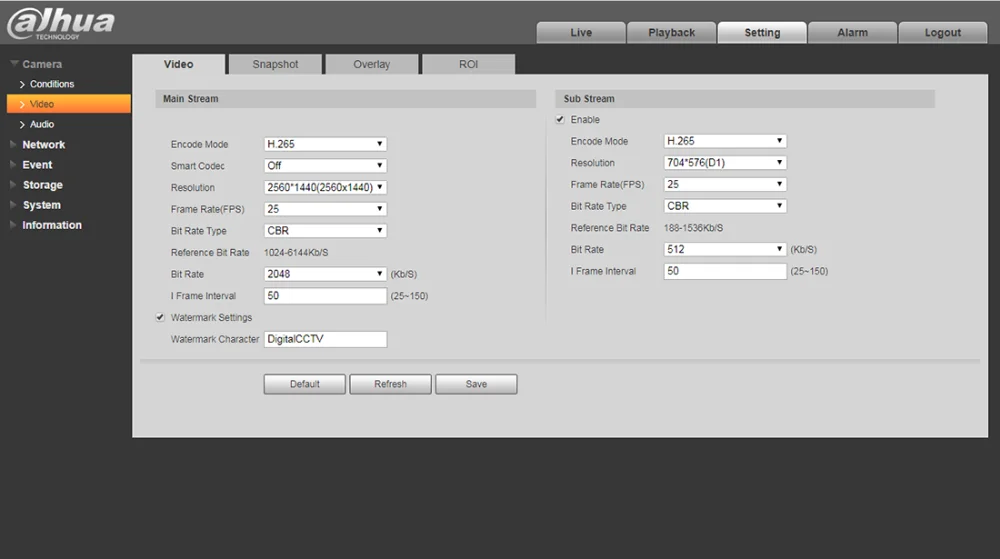Screen dimensions: 1000x559
Task: Select the Setting tab
Action: click(x=762, y=33)
